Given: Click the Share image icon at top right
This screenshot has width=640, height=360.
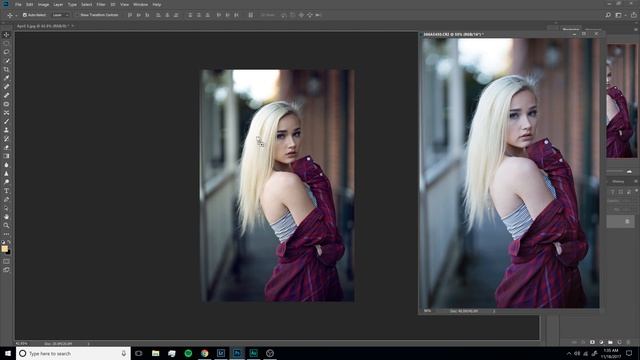Looking at the screenshot, I should click(633, 15).
